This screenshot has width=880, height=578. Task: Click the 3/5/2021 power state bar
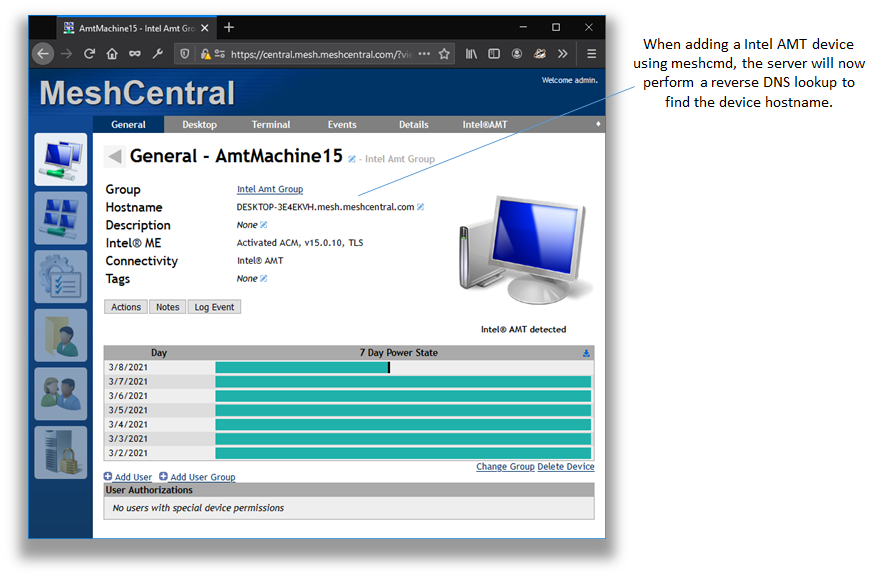click(x=403, y=410)
